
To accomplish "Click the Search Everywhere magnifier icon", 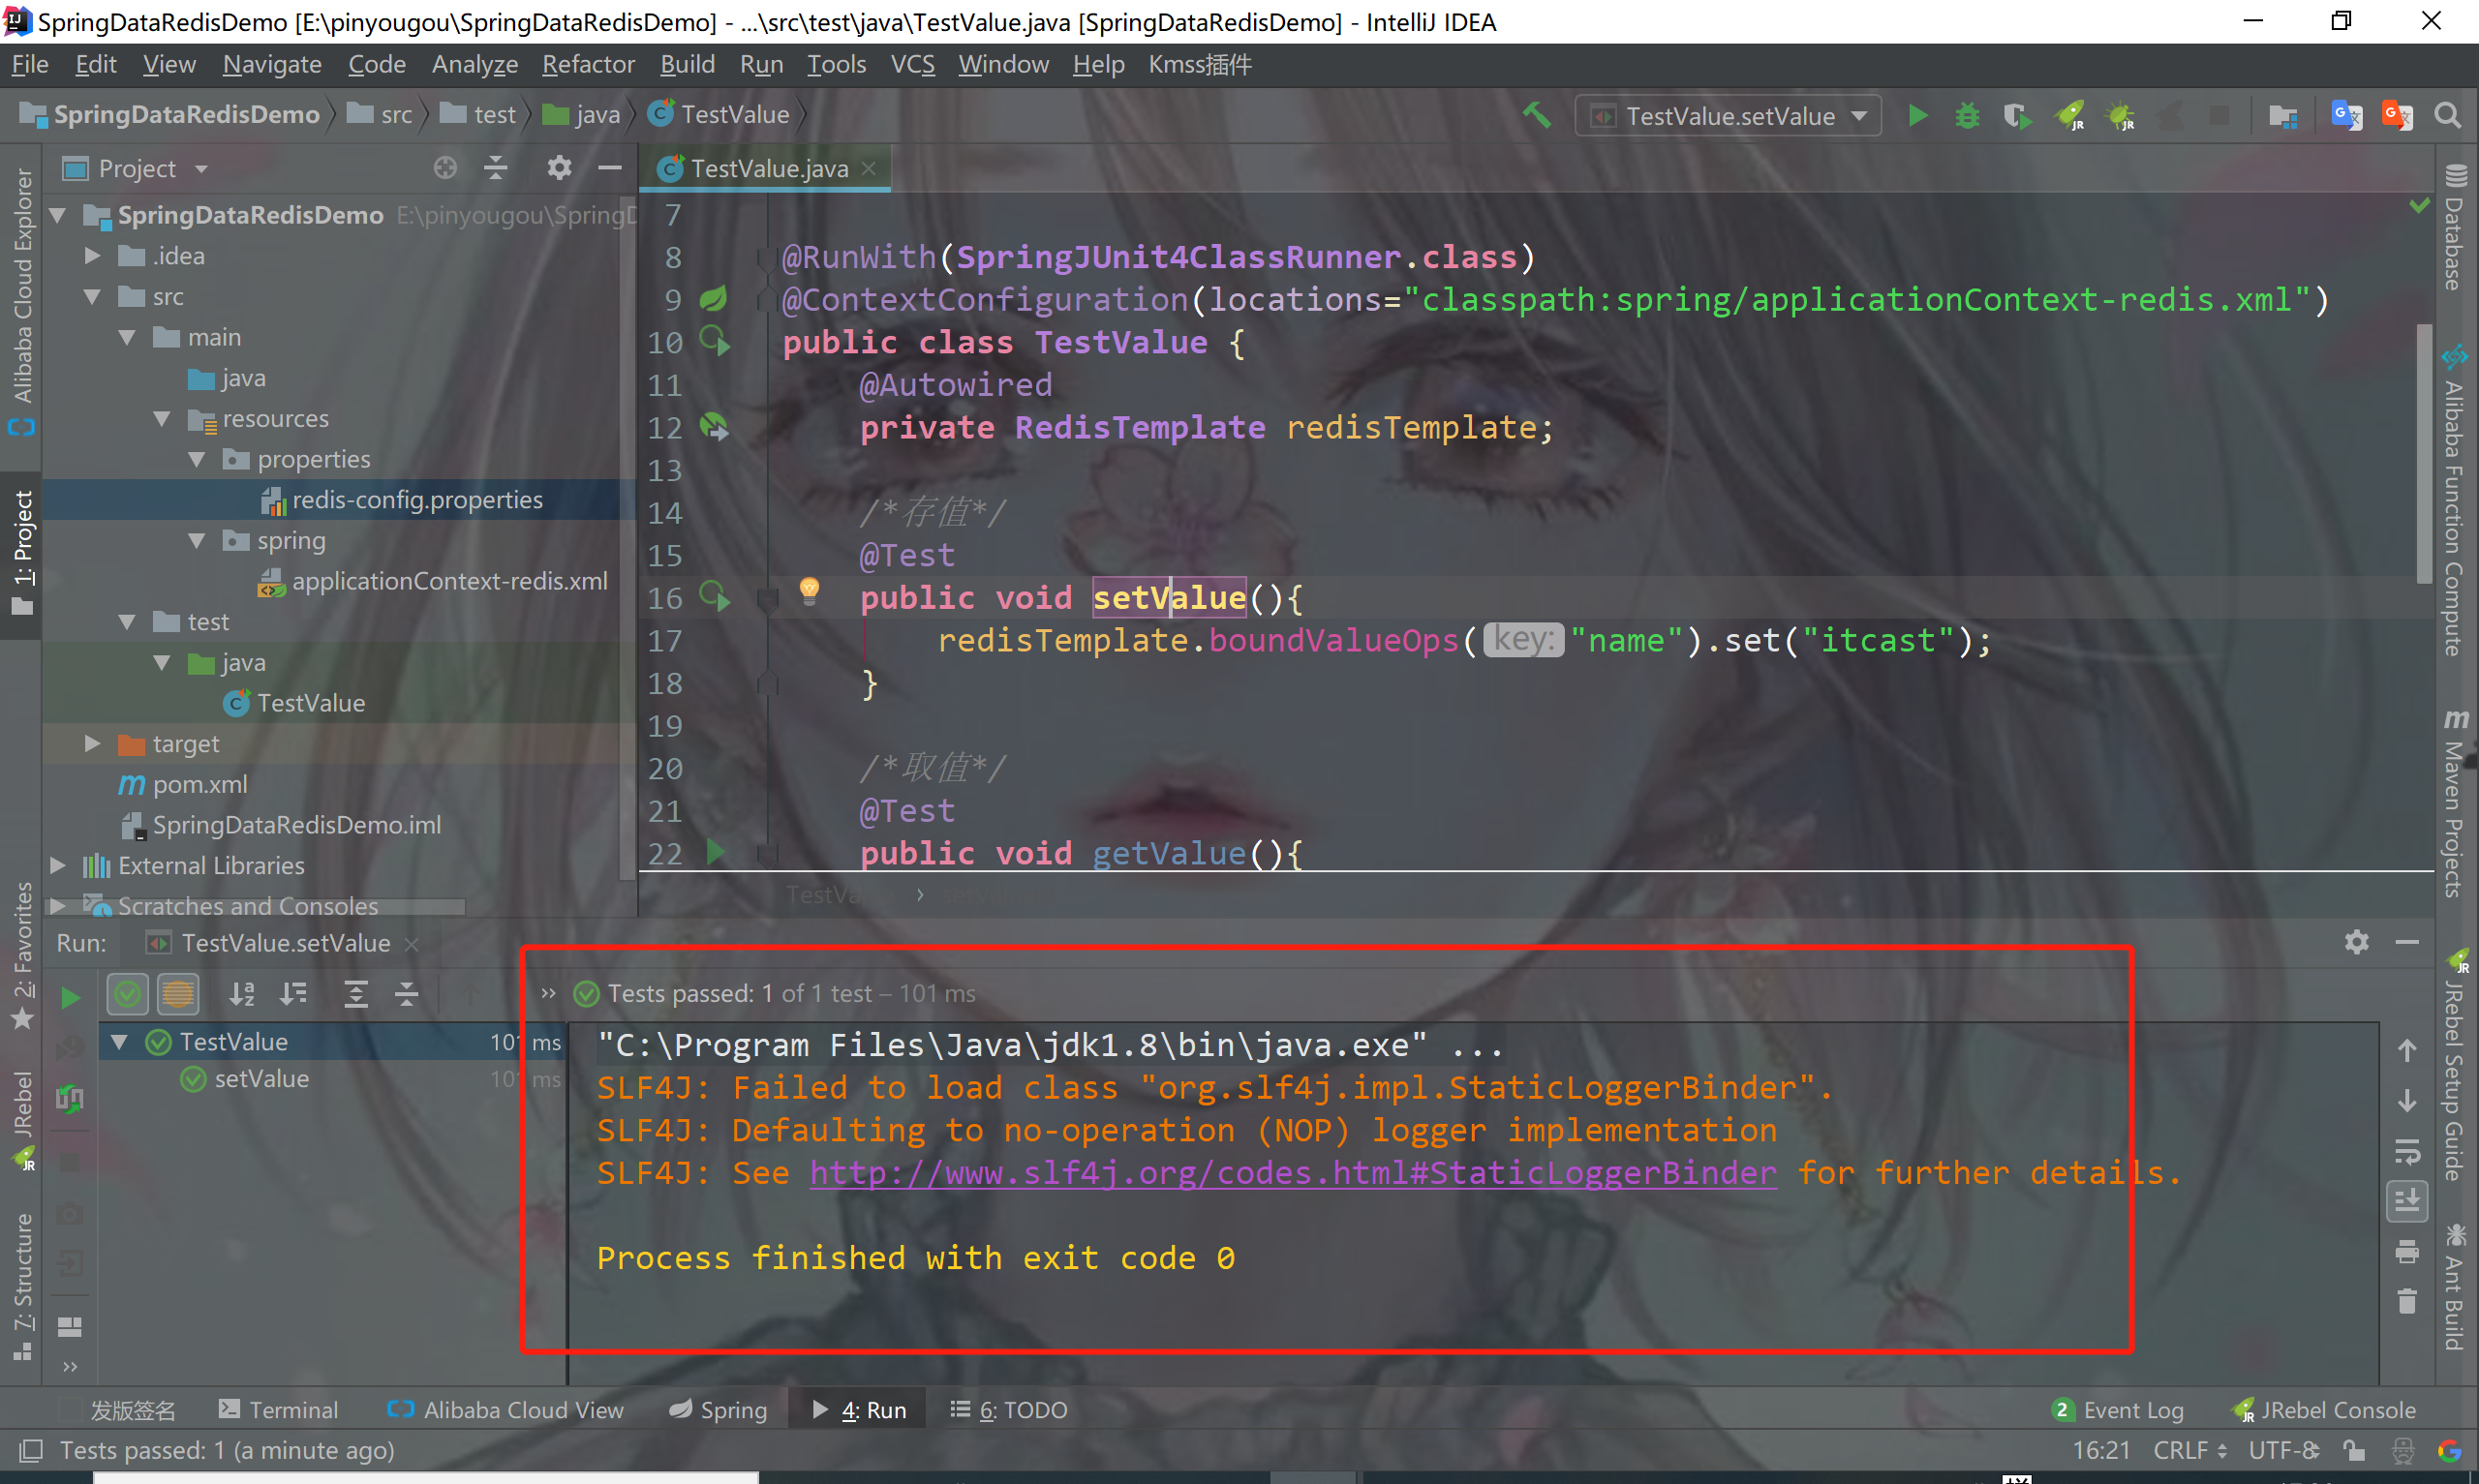I will point(2447,116).
